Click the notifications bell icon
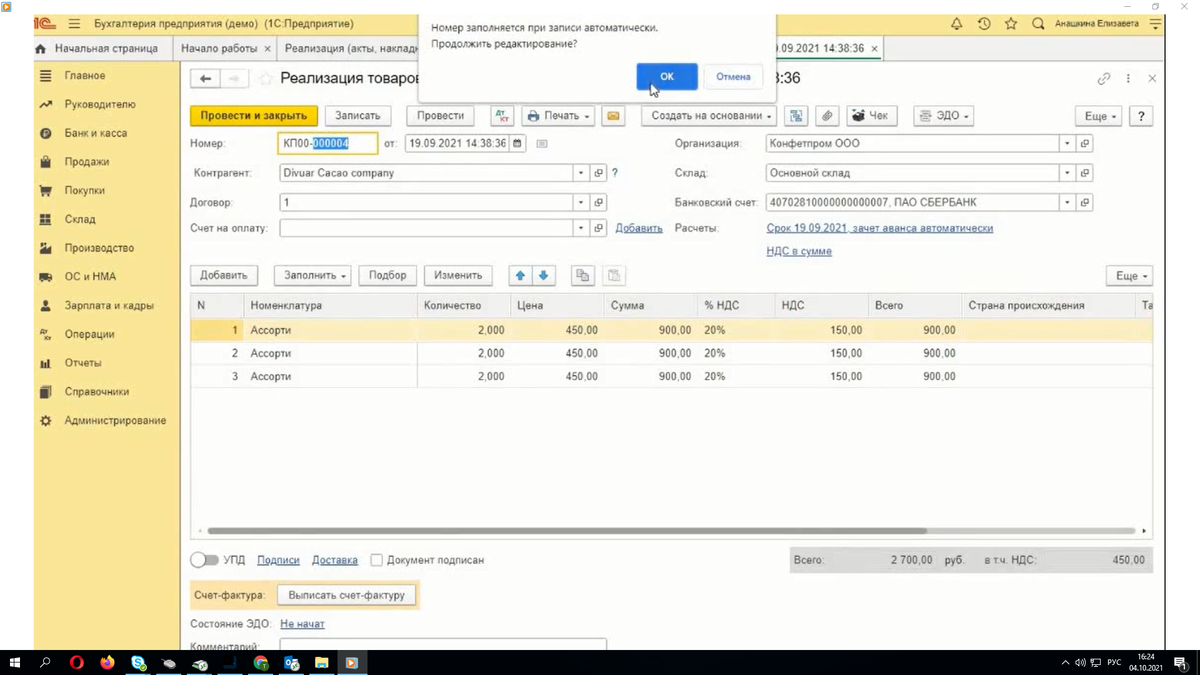This screenshot has height=675, width=1200. click(956, 23)
